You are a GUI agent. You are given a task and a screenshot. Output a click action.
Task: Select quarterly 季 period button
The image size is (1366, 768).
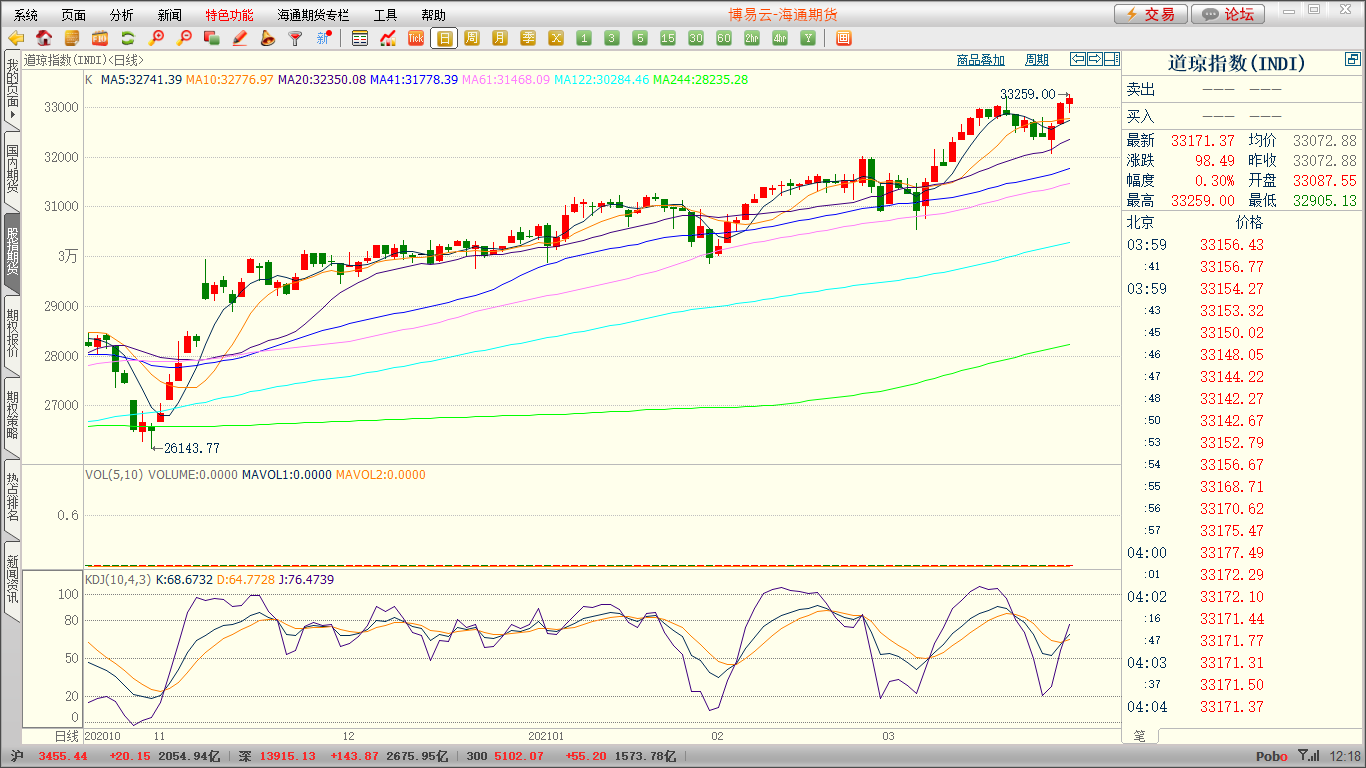[x=528, y=39]
